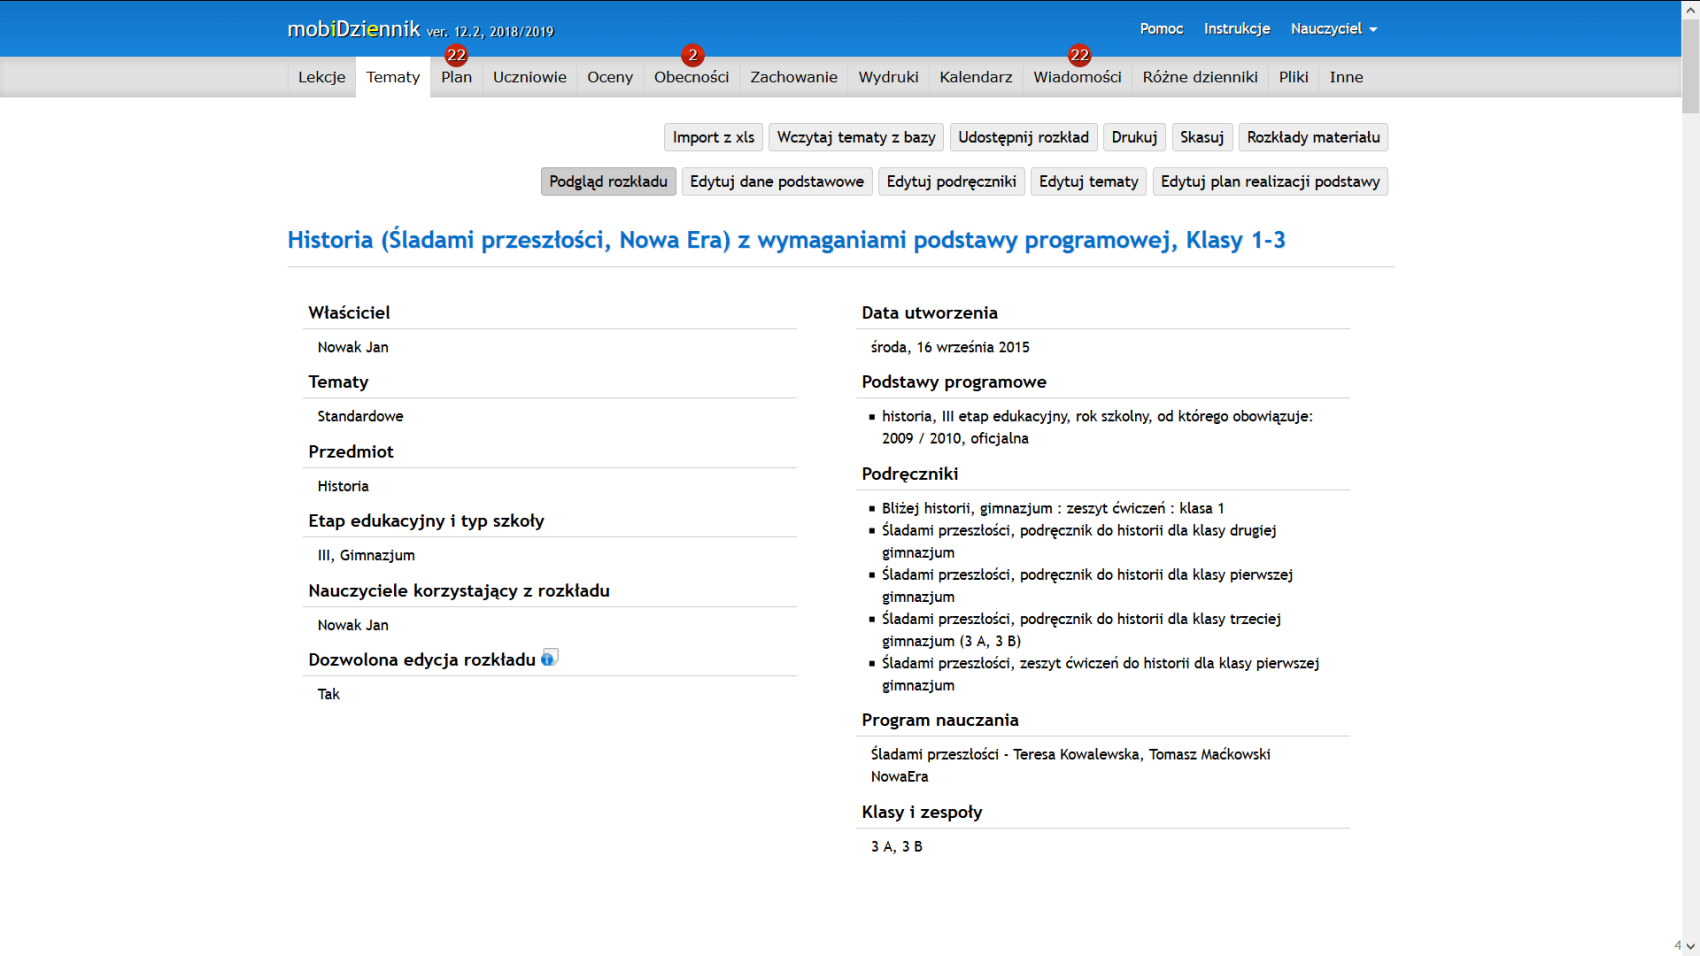Open the Instrukcje link
Image resolution: width=1700 pixels, height=956 pixels.
tap(1237, 29)
